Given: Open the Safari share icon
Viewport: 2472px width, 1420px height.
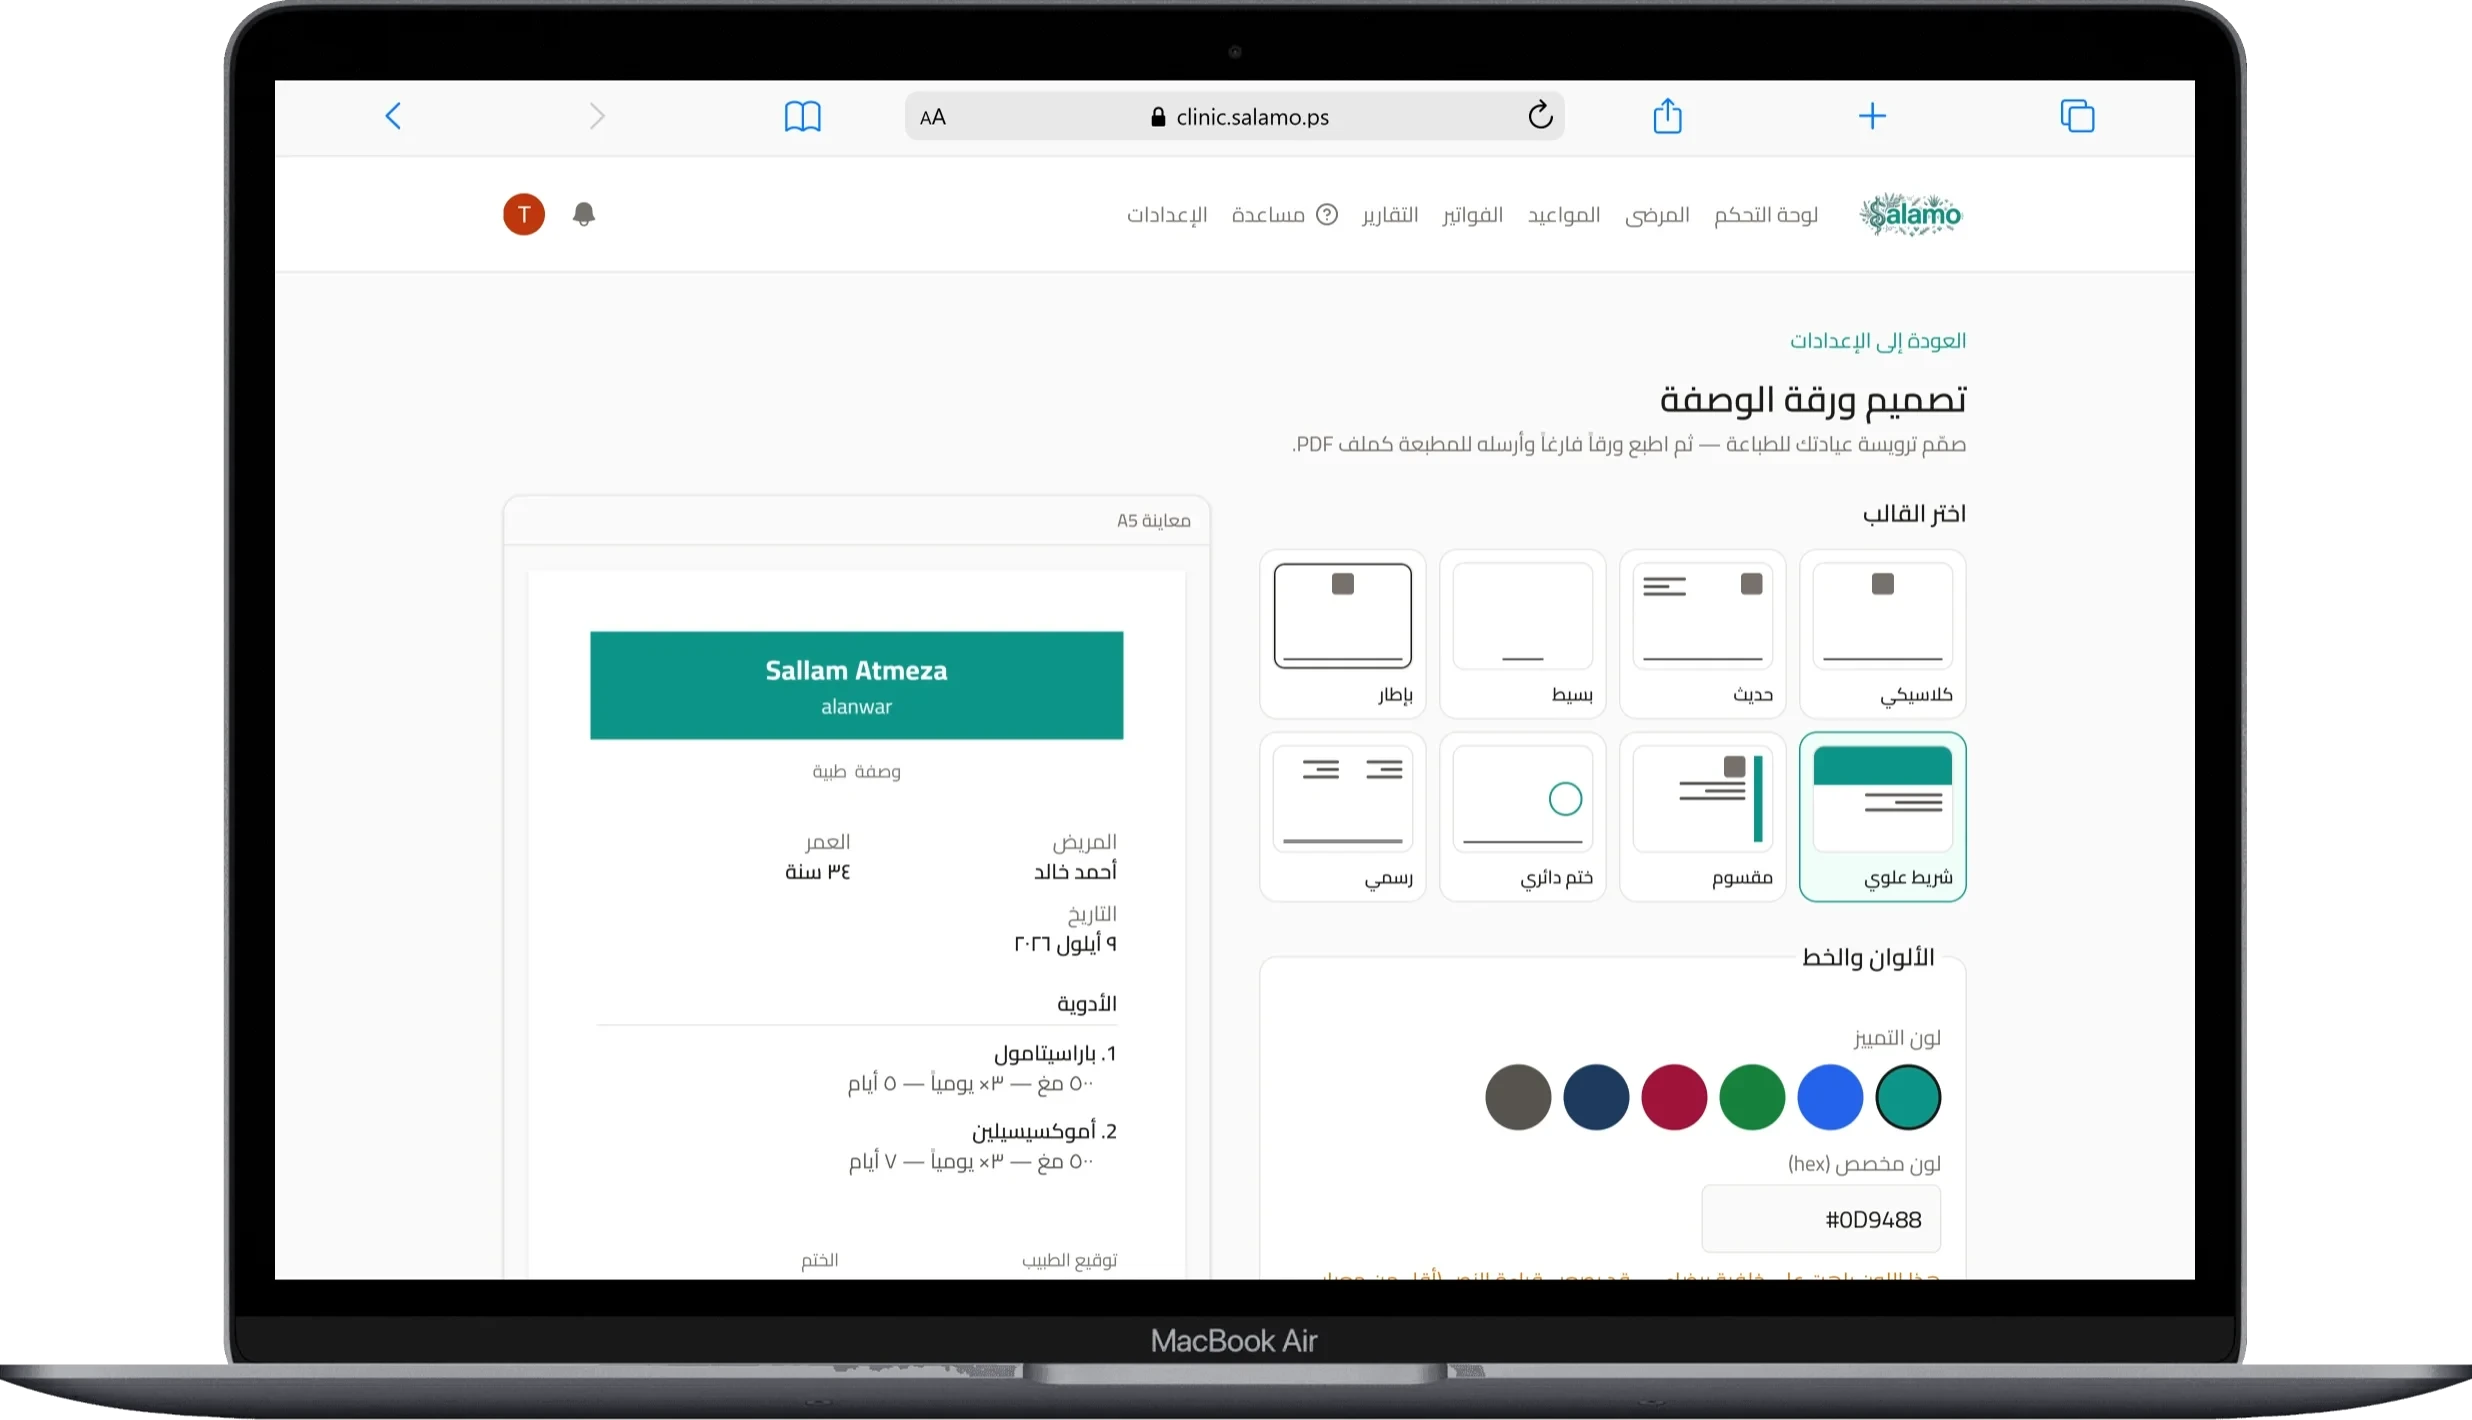Looking at the screenshot, I should click(x=1667, y=115).
